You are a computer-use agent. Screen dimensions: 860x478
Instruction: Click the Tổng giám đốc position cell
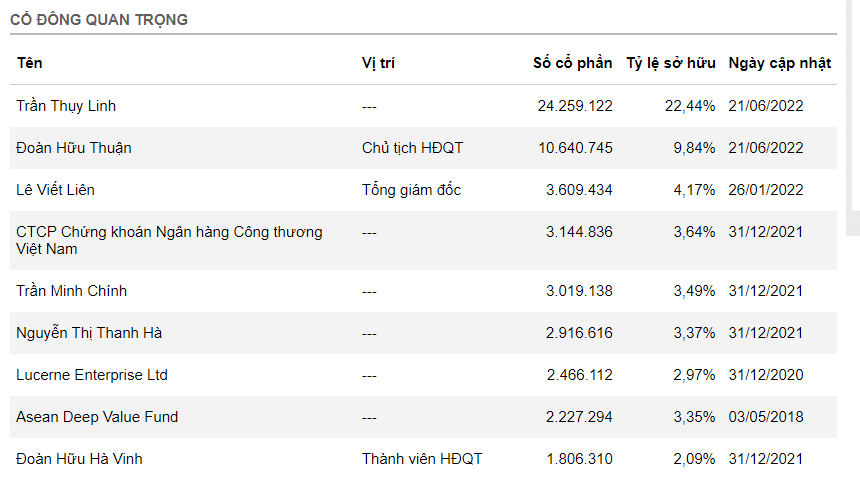point(411,190)
